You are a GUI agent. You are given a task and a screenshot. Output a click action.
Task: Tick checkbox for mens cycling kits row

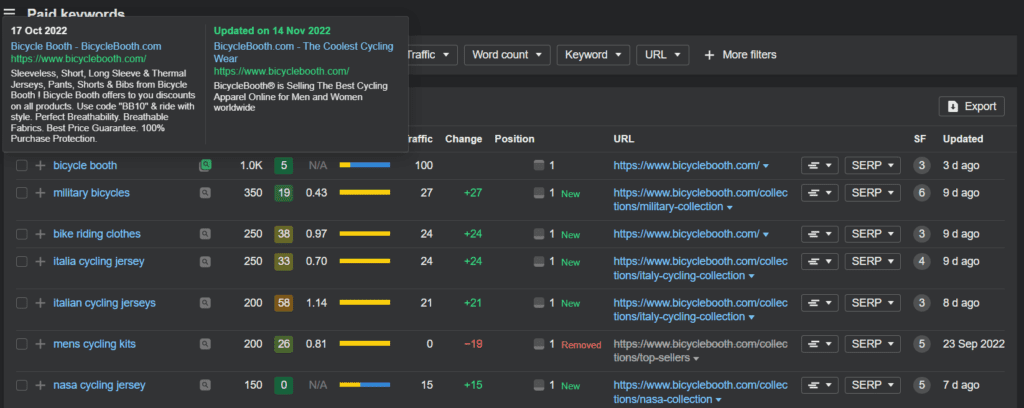click(22, 344)
